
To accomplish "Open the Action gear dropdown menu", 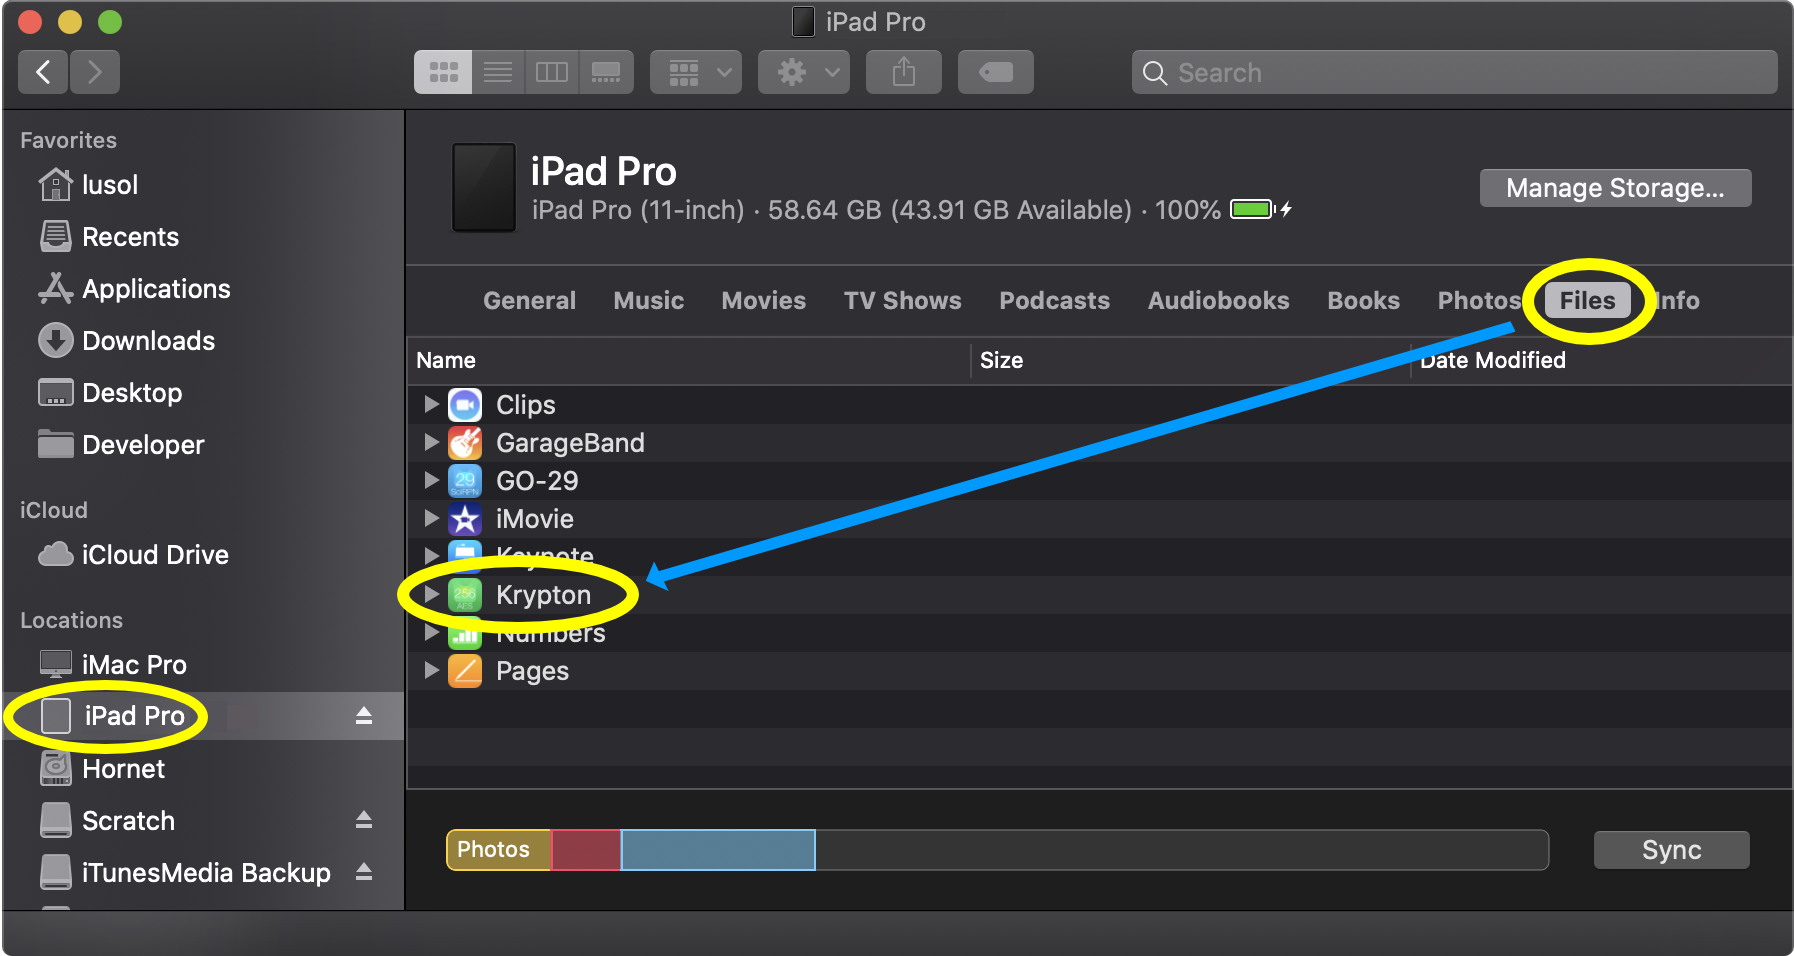I will (x=803, y=72).
